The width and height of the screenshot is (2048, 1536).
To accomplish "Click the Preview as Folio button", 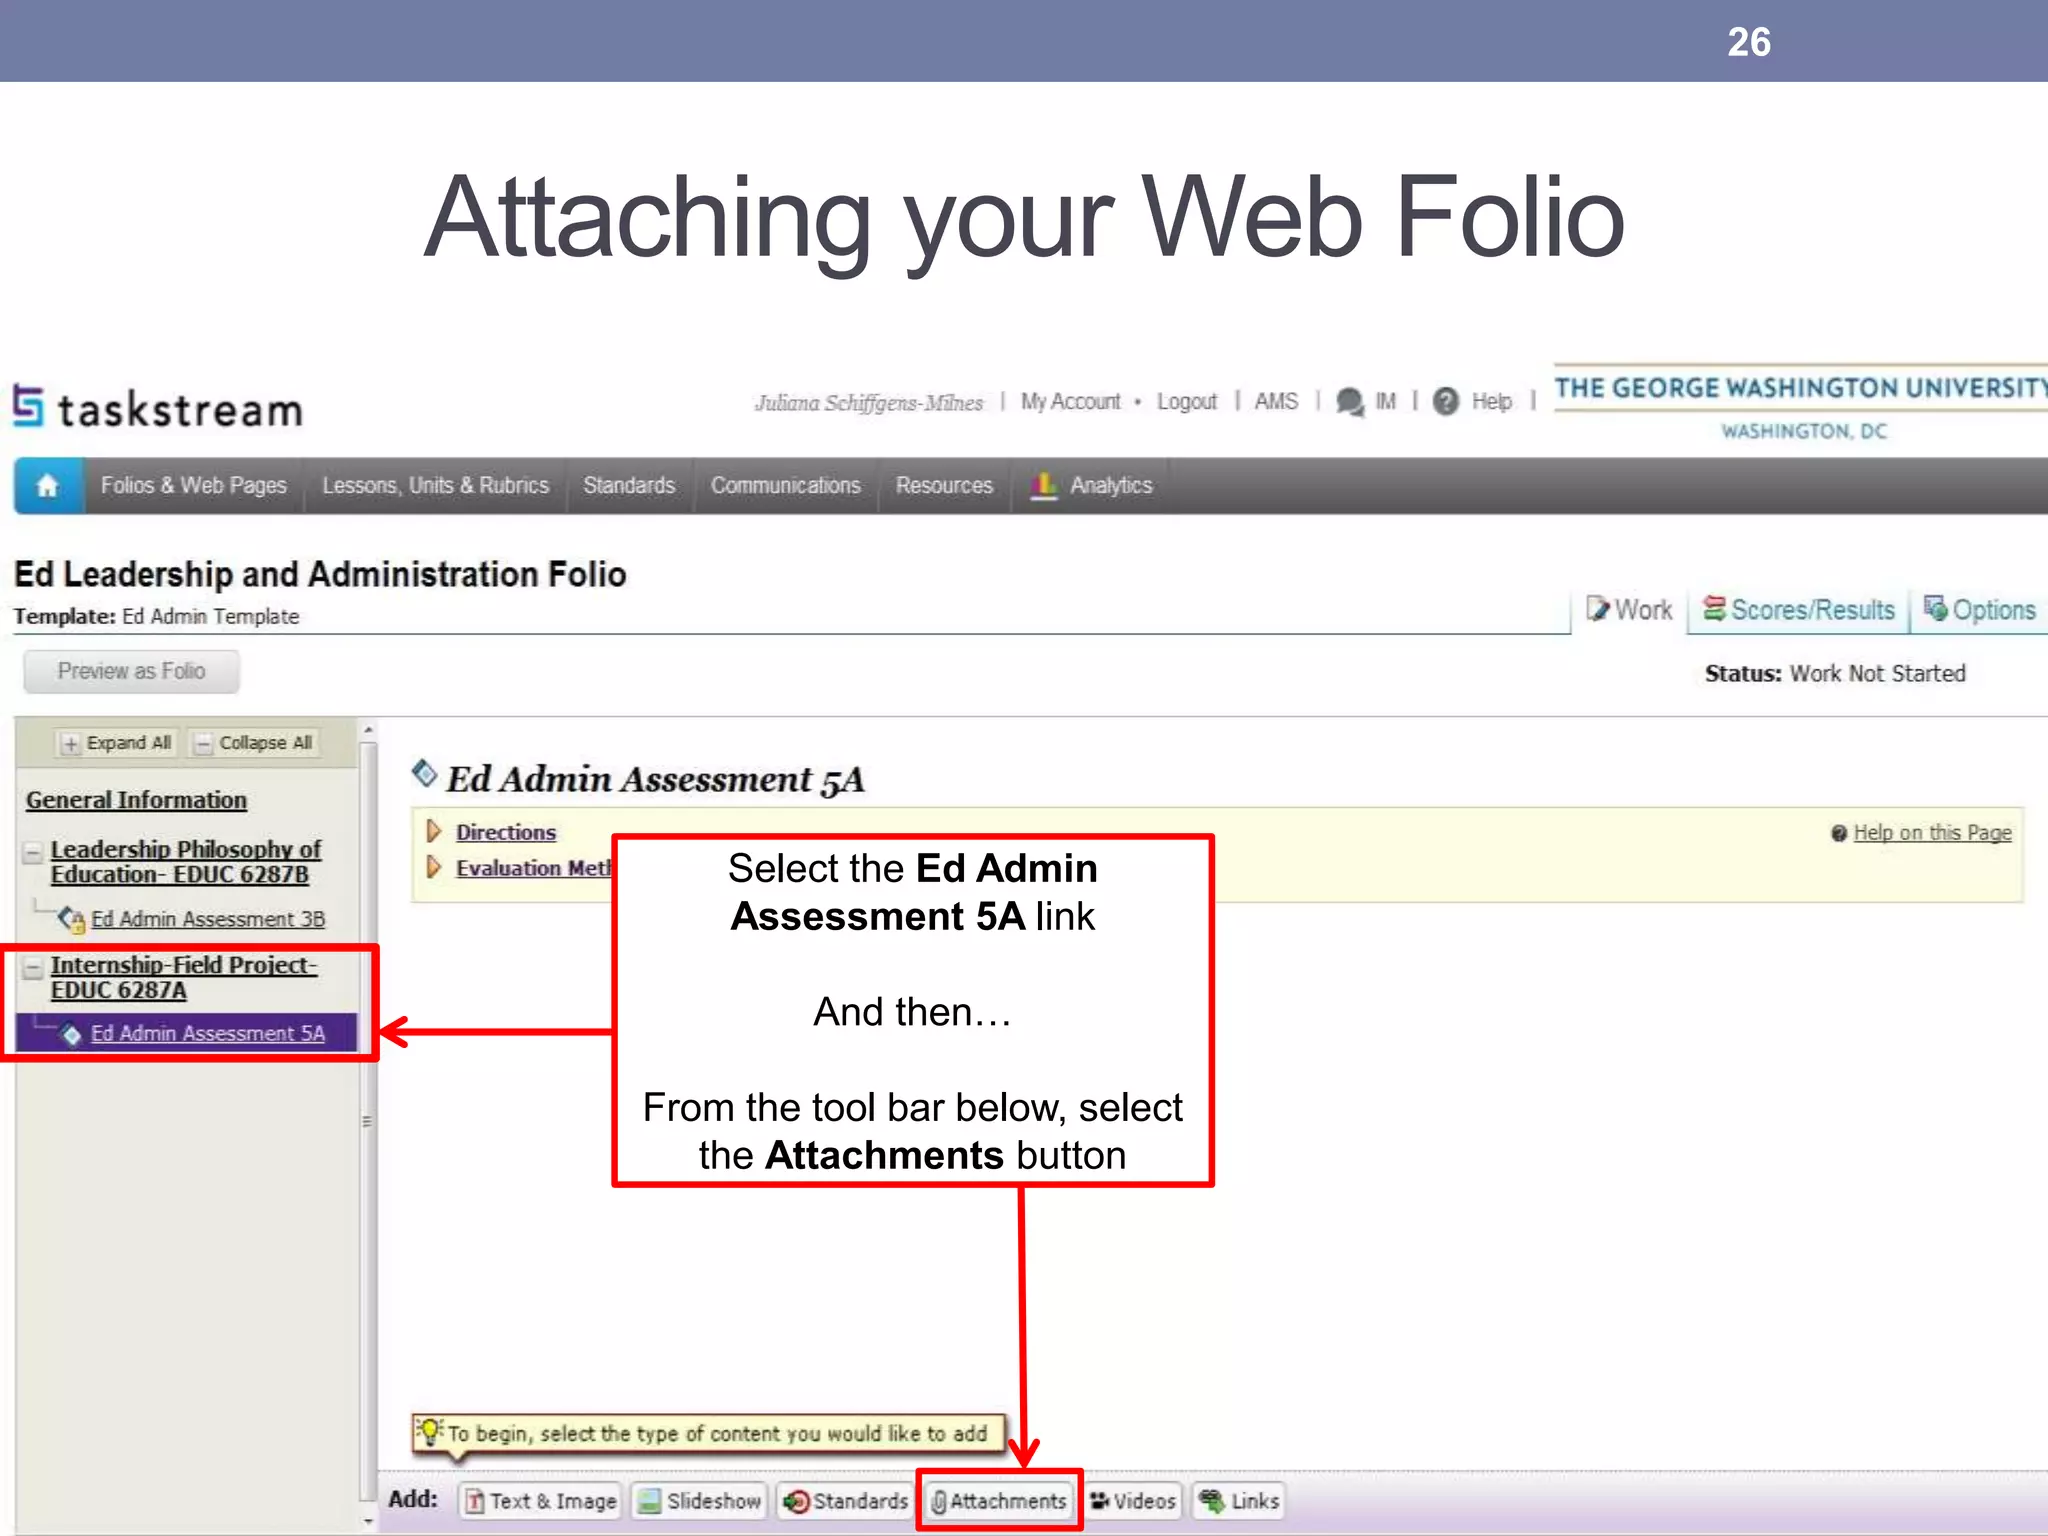I will pyautogui.click(x=131, y=671).
